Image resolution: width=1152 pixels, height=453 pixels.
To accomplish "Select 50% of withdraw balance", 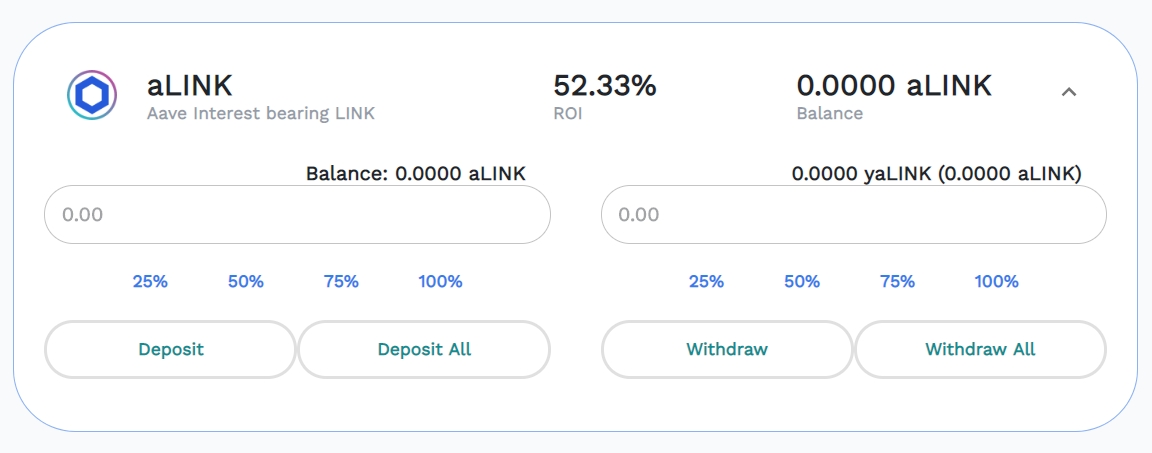I will click(802, 282).
